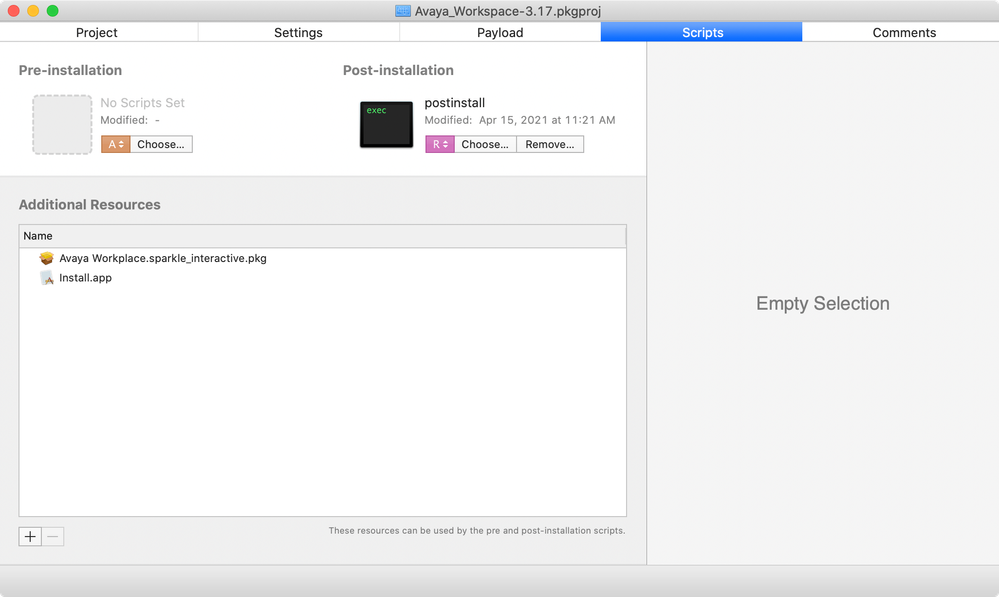This screenshot has height=597, width=999.
Task: Click the postinstall exec script icon
Action: 386,124
